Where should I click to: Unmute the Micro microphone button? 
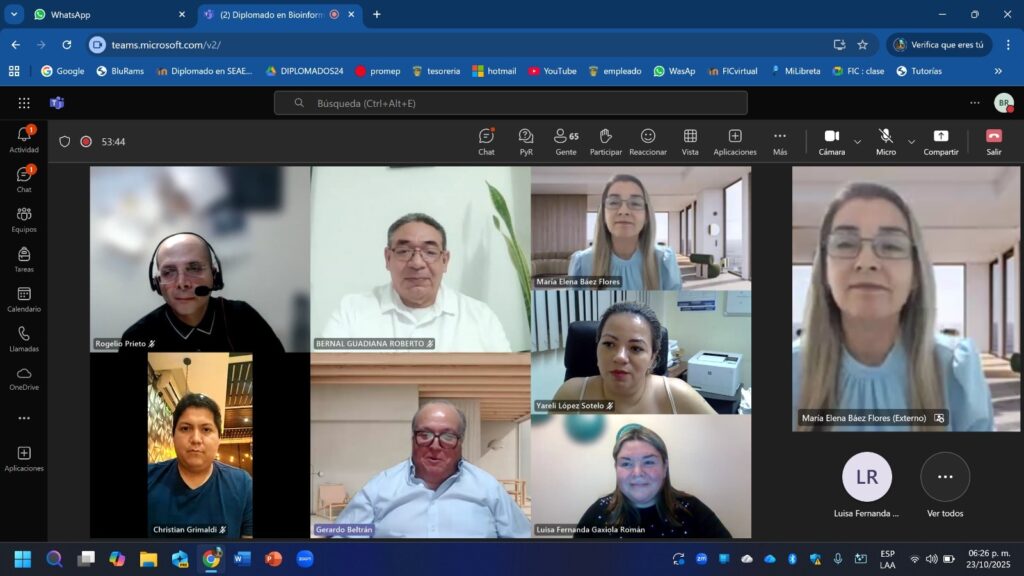point(885,141)
